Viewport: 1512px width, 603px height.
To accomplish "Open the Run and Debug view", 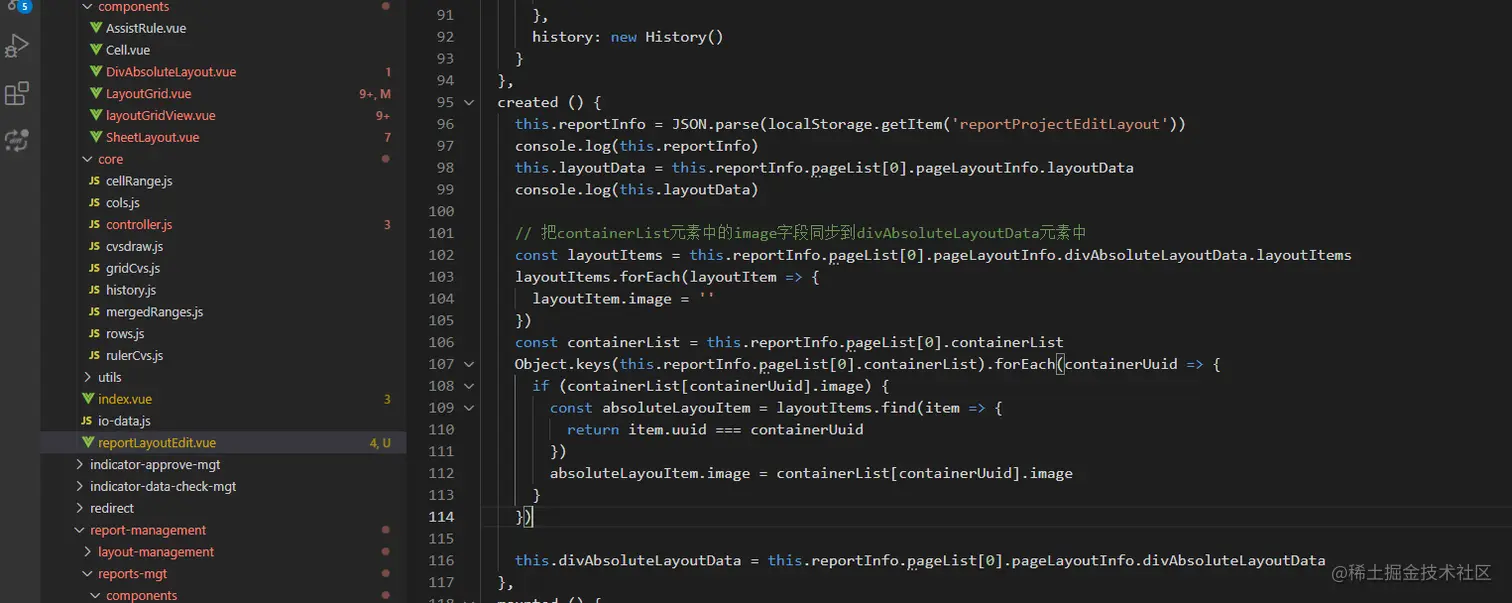I will click(x=17, y=46).
